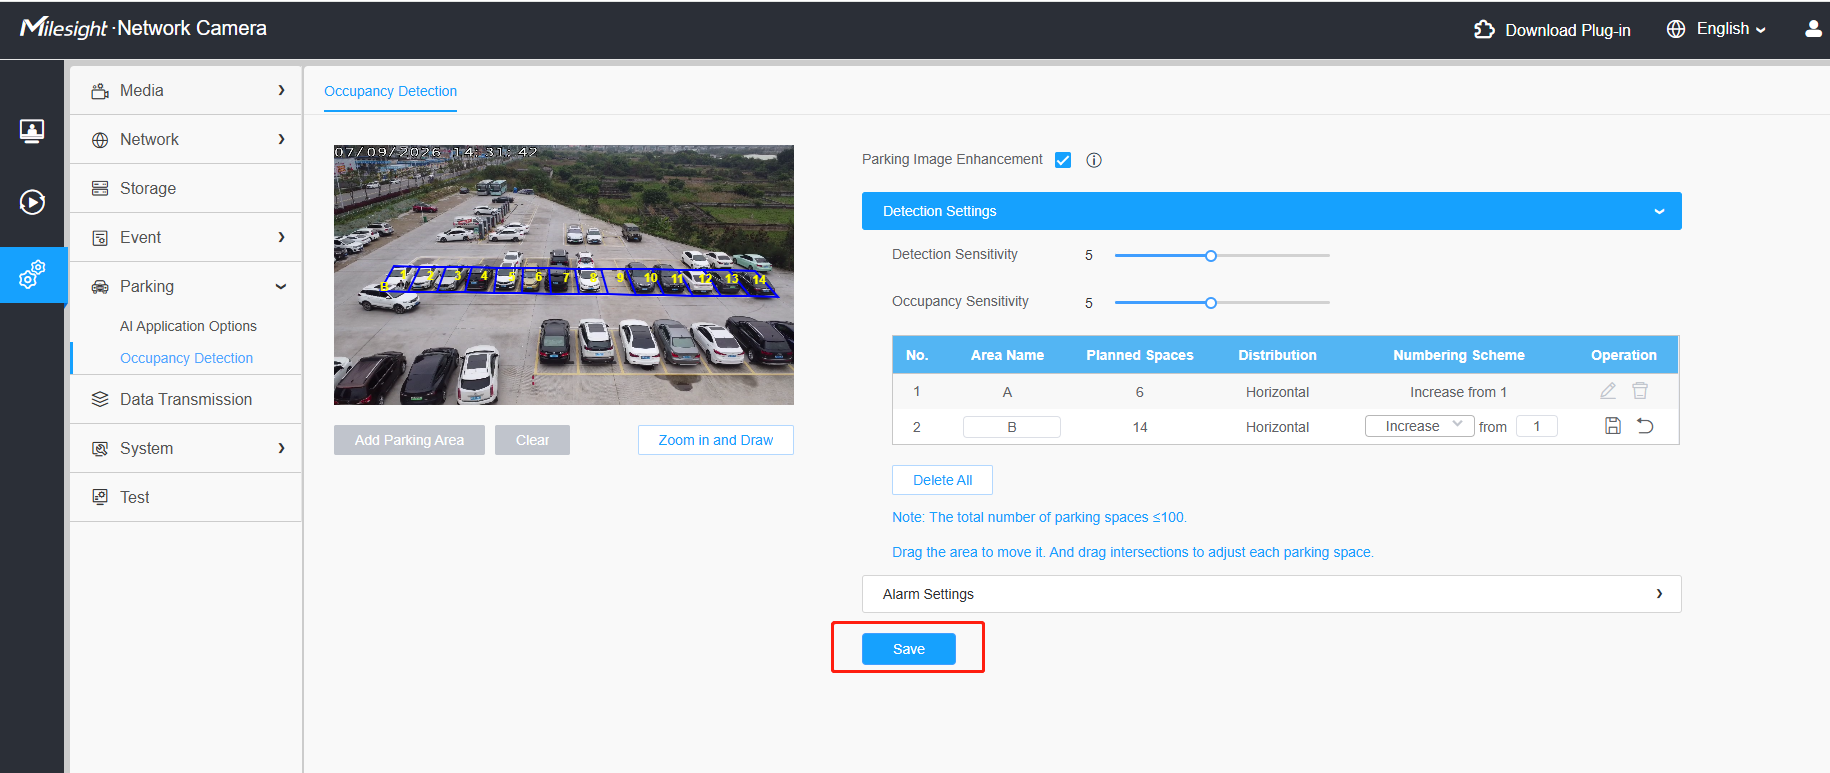The image size is (1830, 773).
Task: Click the Detection Sensitivity slider handle
Action: tap(1210, 256)
